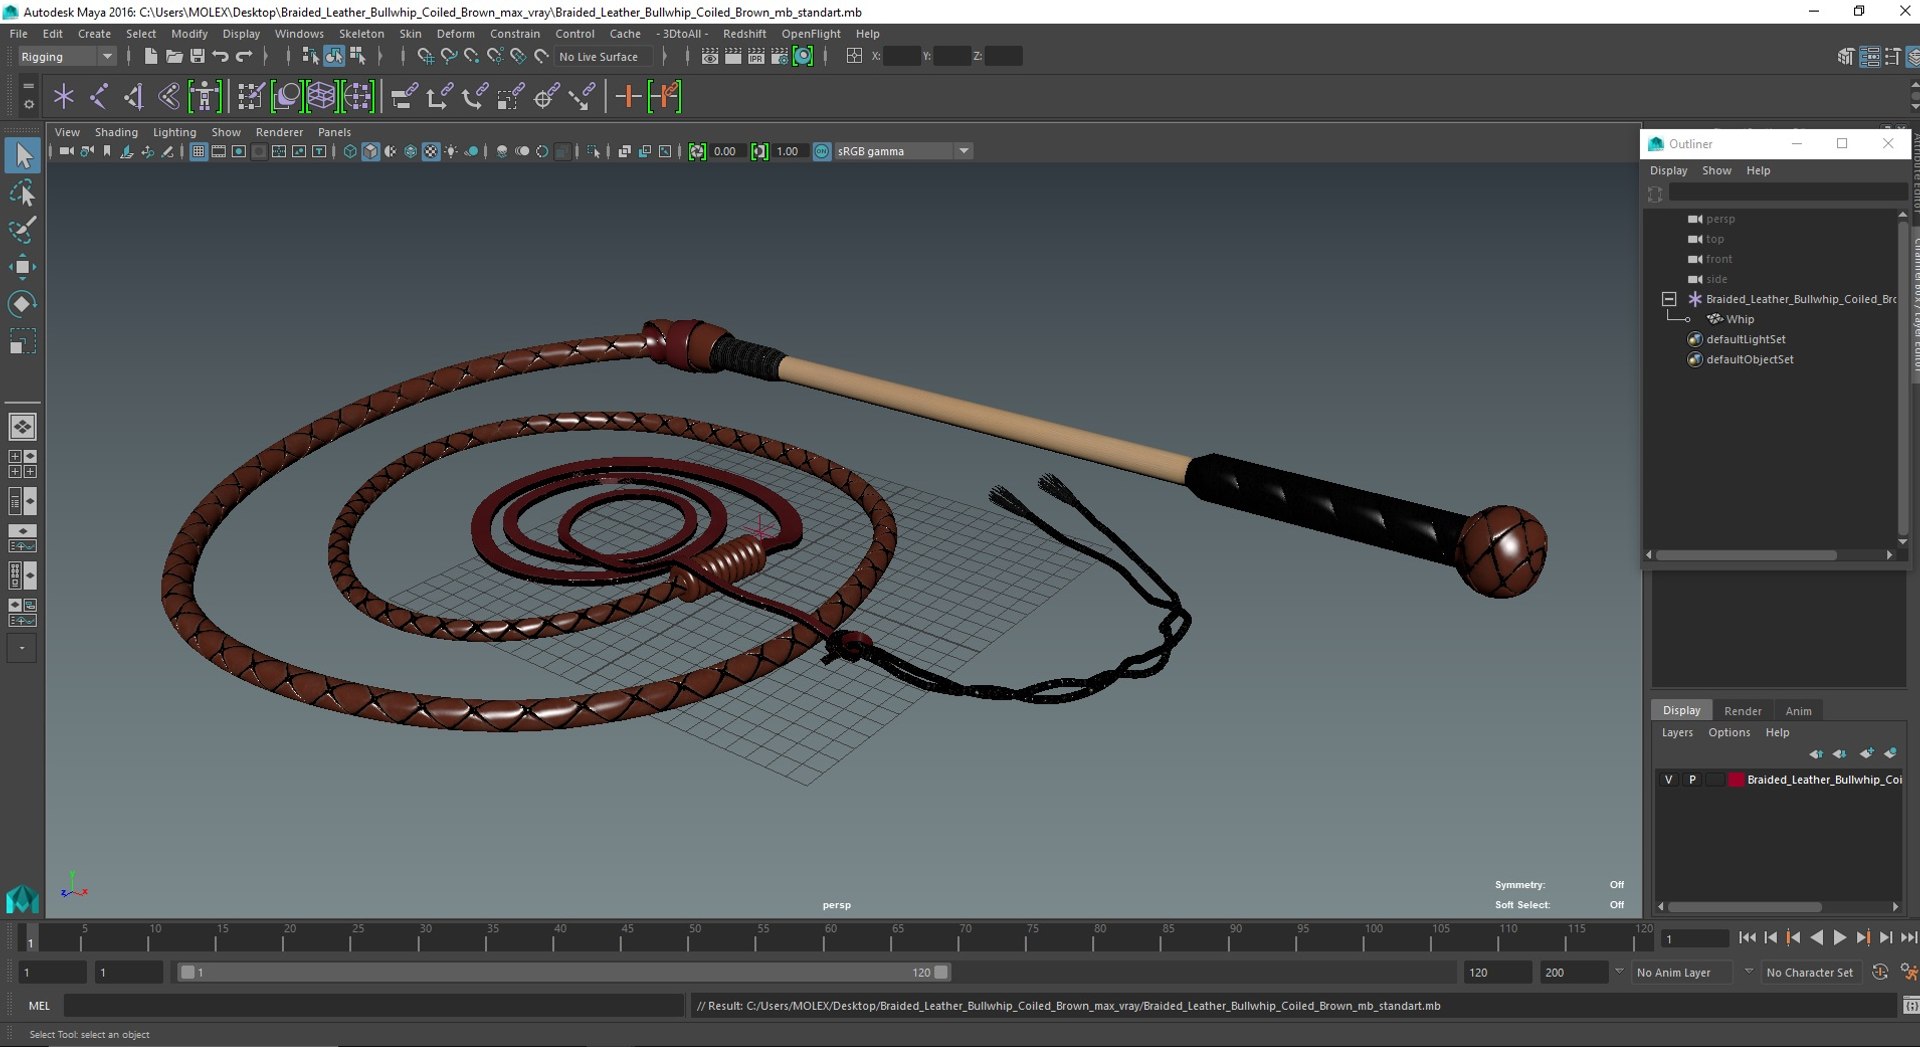Open the Create Joints shelf tool
This screenshot has height=1047, width=1920.
[x=98, y=96]
